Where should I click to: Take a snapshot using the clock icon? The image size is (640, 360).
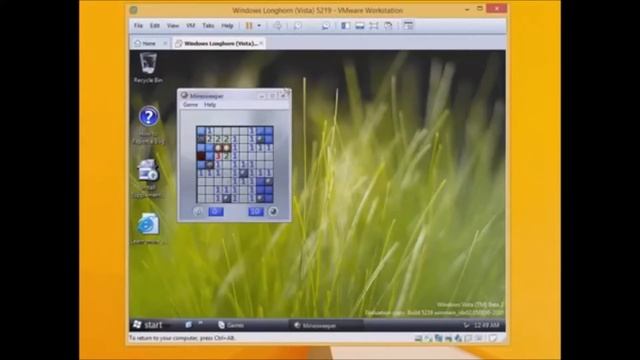point(298,26)
